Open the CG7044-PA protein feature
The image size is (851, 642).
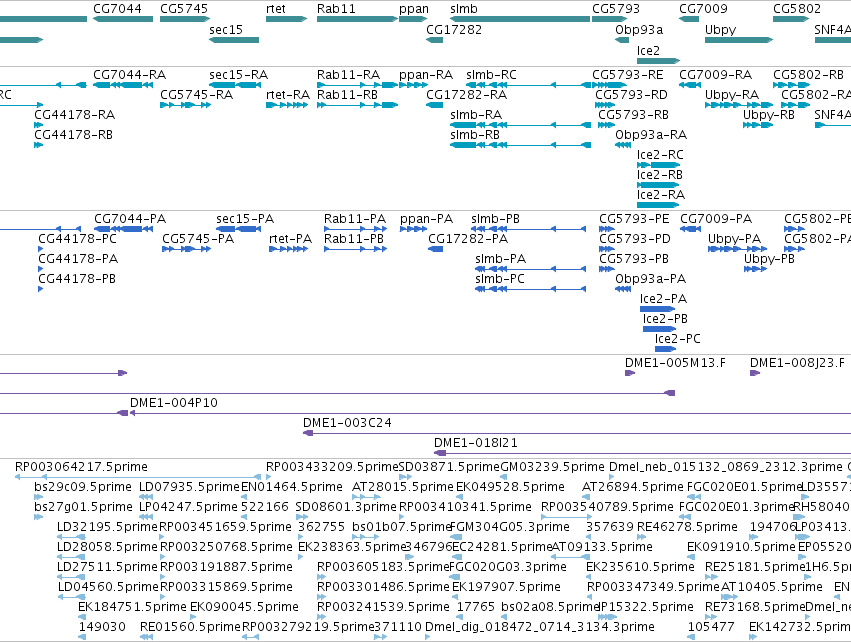[123, 229]
